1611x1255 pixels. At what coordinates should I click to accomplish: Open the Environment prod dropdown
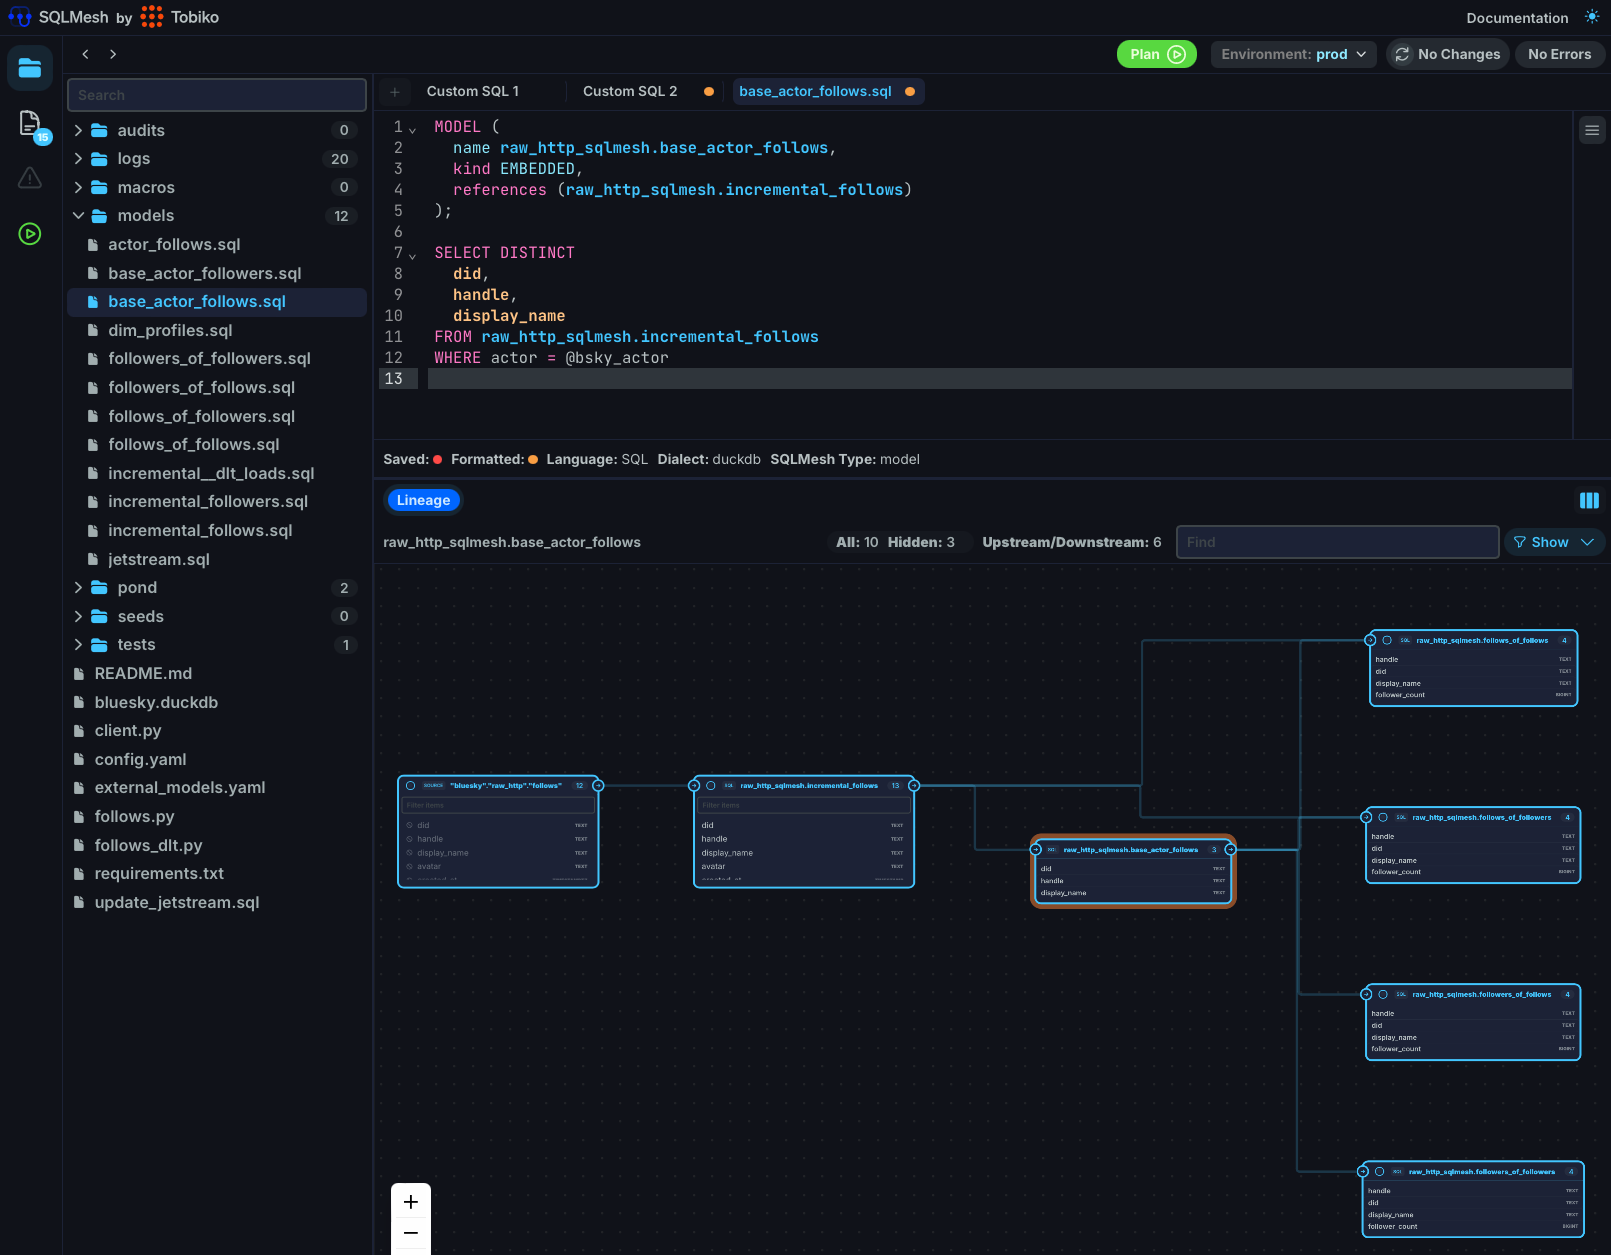[1293, 54]
